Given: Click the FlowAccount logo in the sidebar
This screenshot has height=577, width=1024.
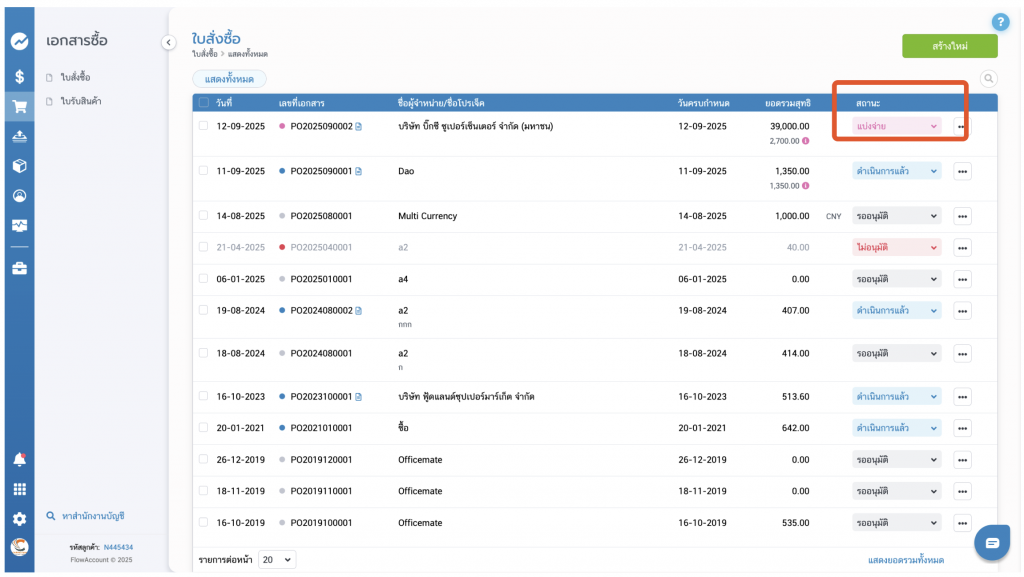Looking at the screenshot, I should coord(19,42).
